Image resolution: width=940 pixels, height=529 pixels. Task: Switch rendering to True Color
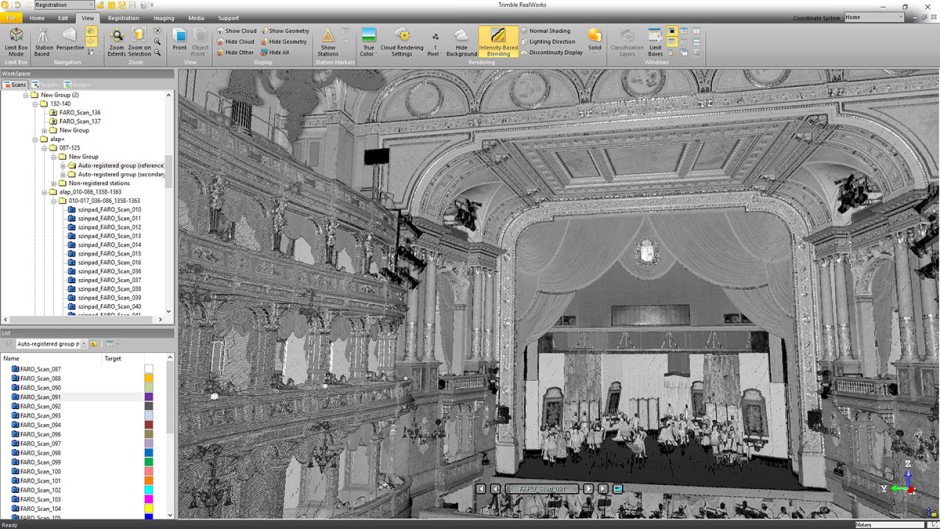(368, 40)
